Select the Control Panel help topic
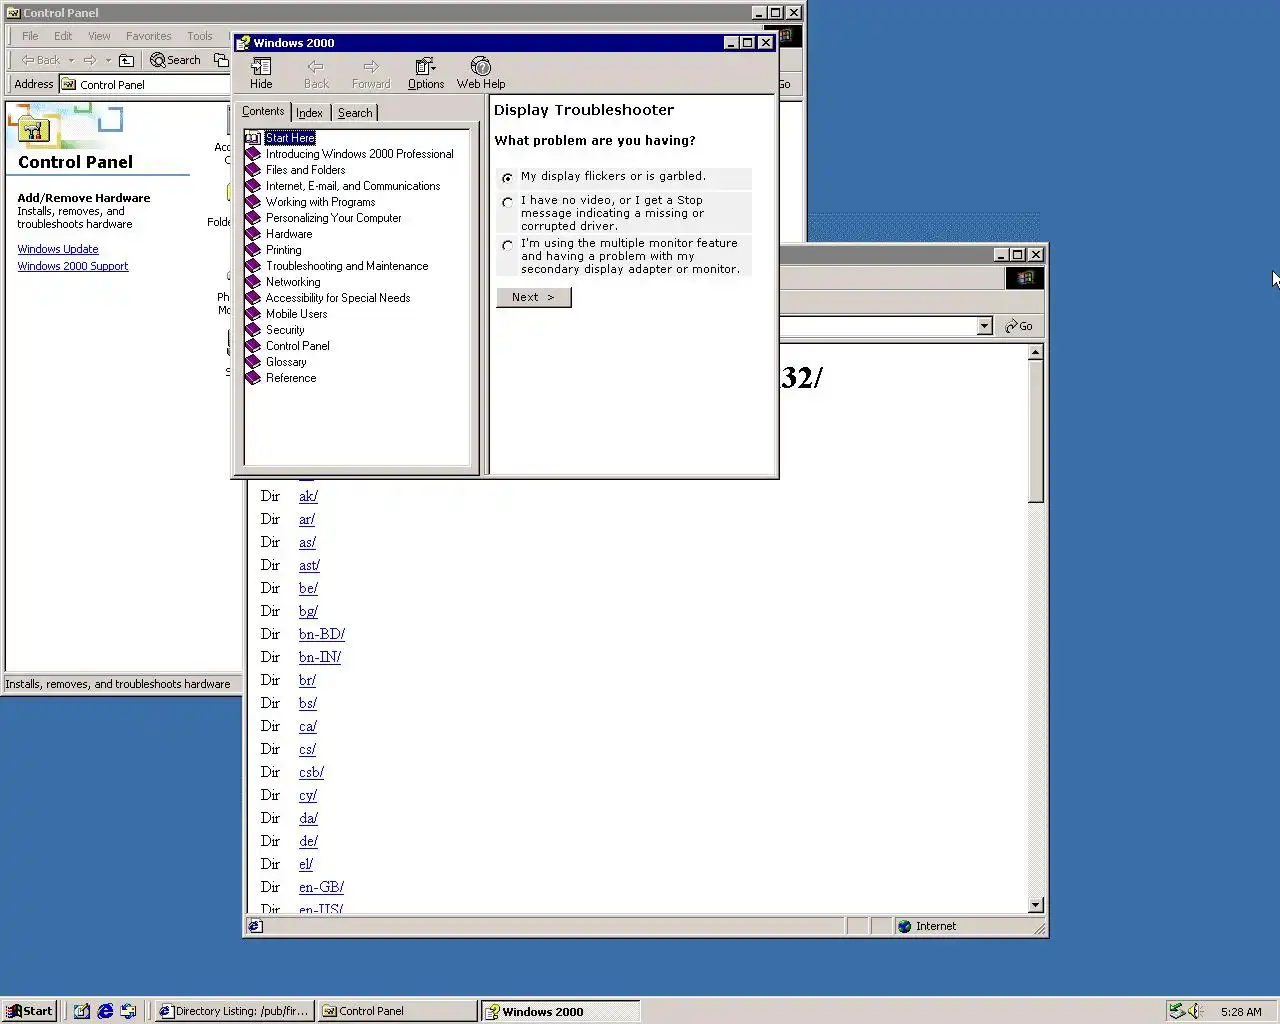1280x1024 pixels. click(297, 346)
